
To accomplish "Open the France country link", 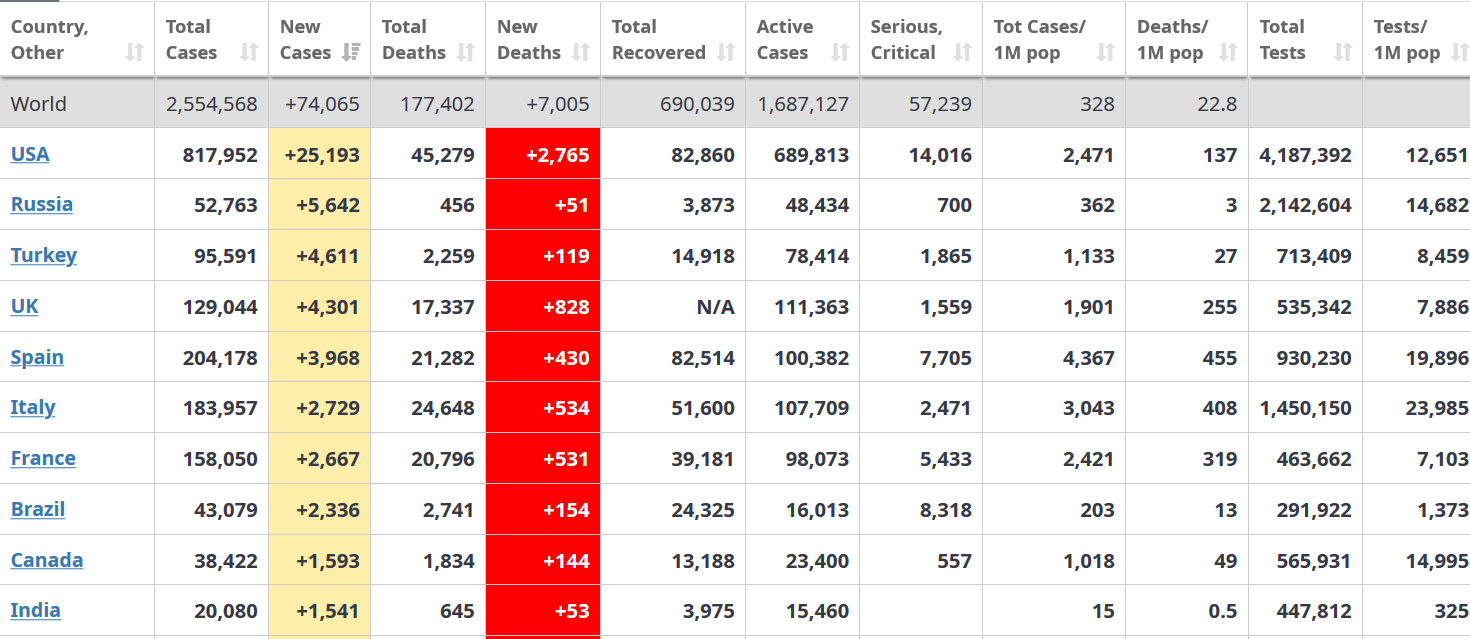I will pos(43,458).
